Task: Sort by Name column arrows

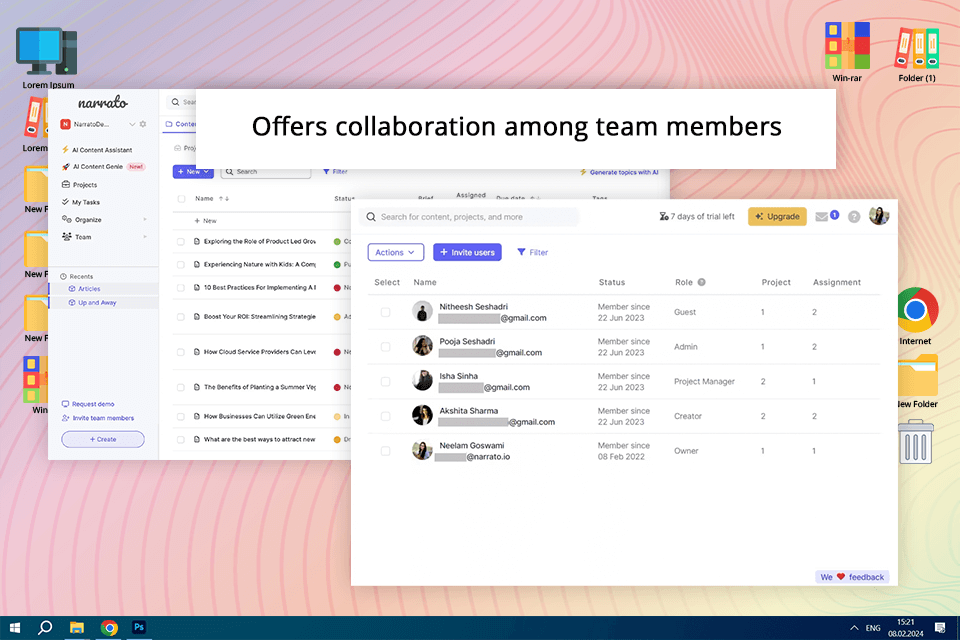Action: pyautogui.click(x=224, y=198)
